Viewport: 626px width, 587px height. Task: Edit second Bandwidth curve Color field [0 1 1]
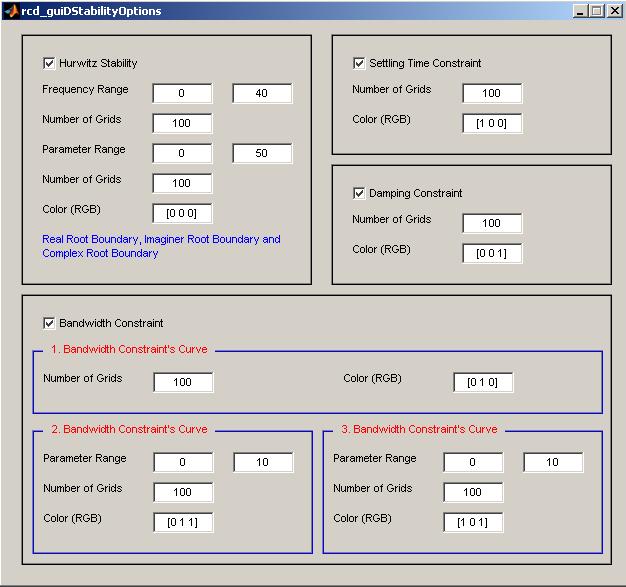click(x=183, y=522)
